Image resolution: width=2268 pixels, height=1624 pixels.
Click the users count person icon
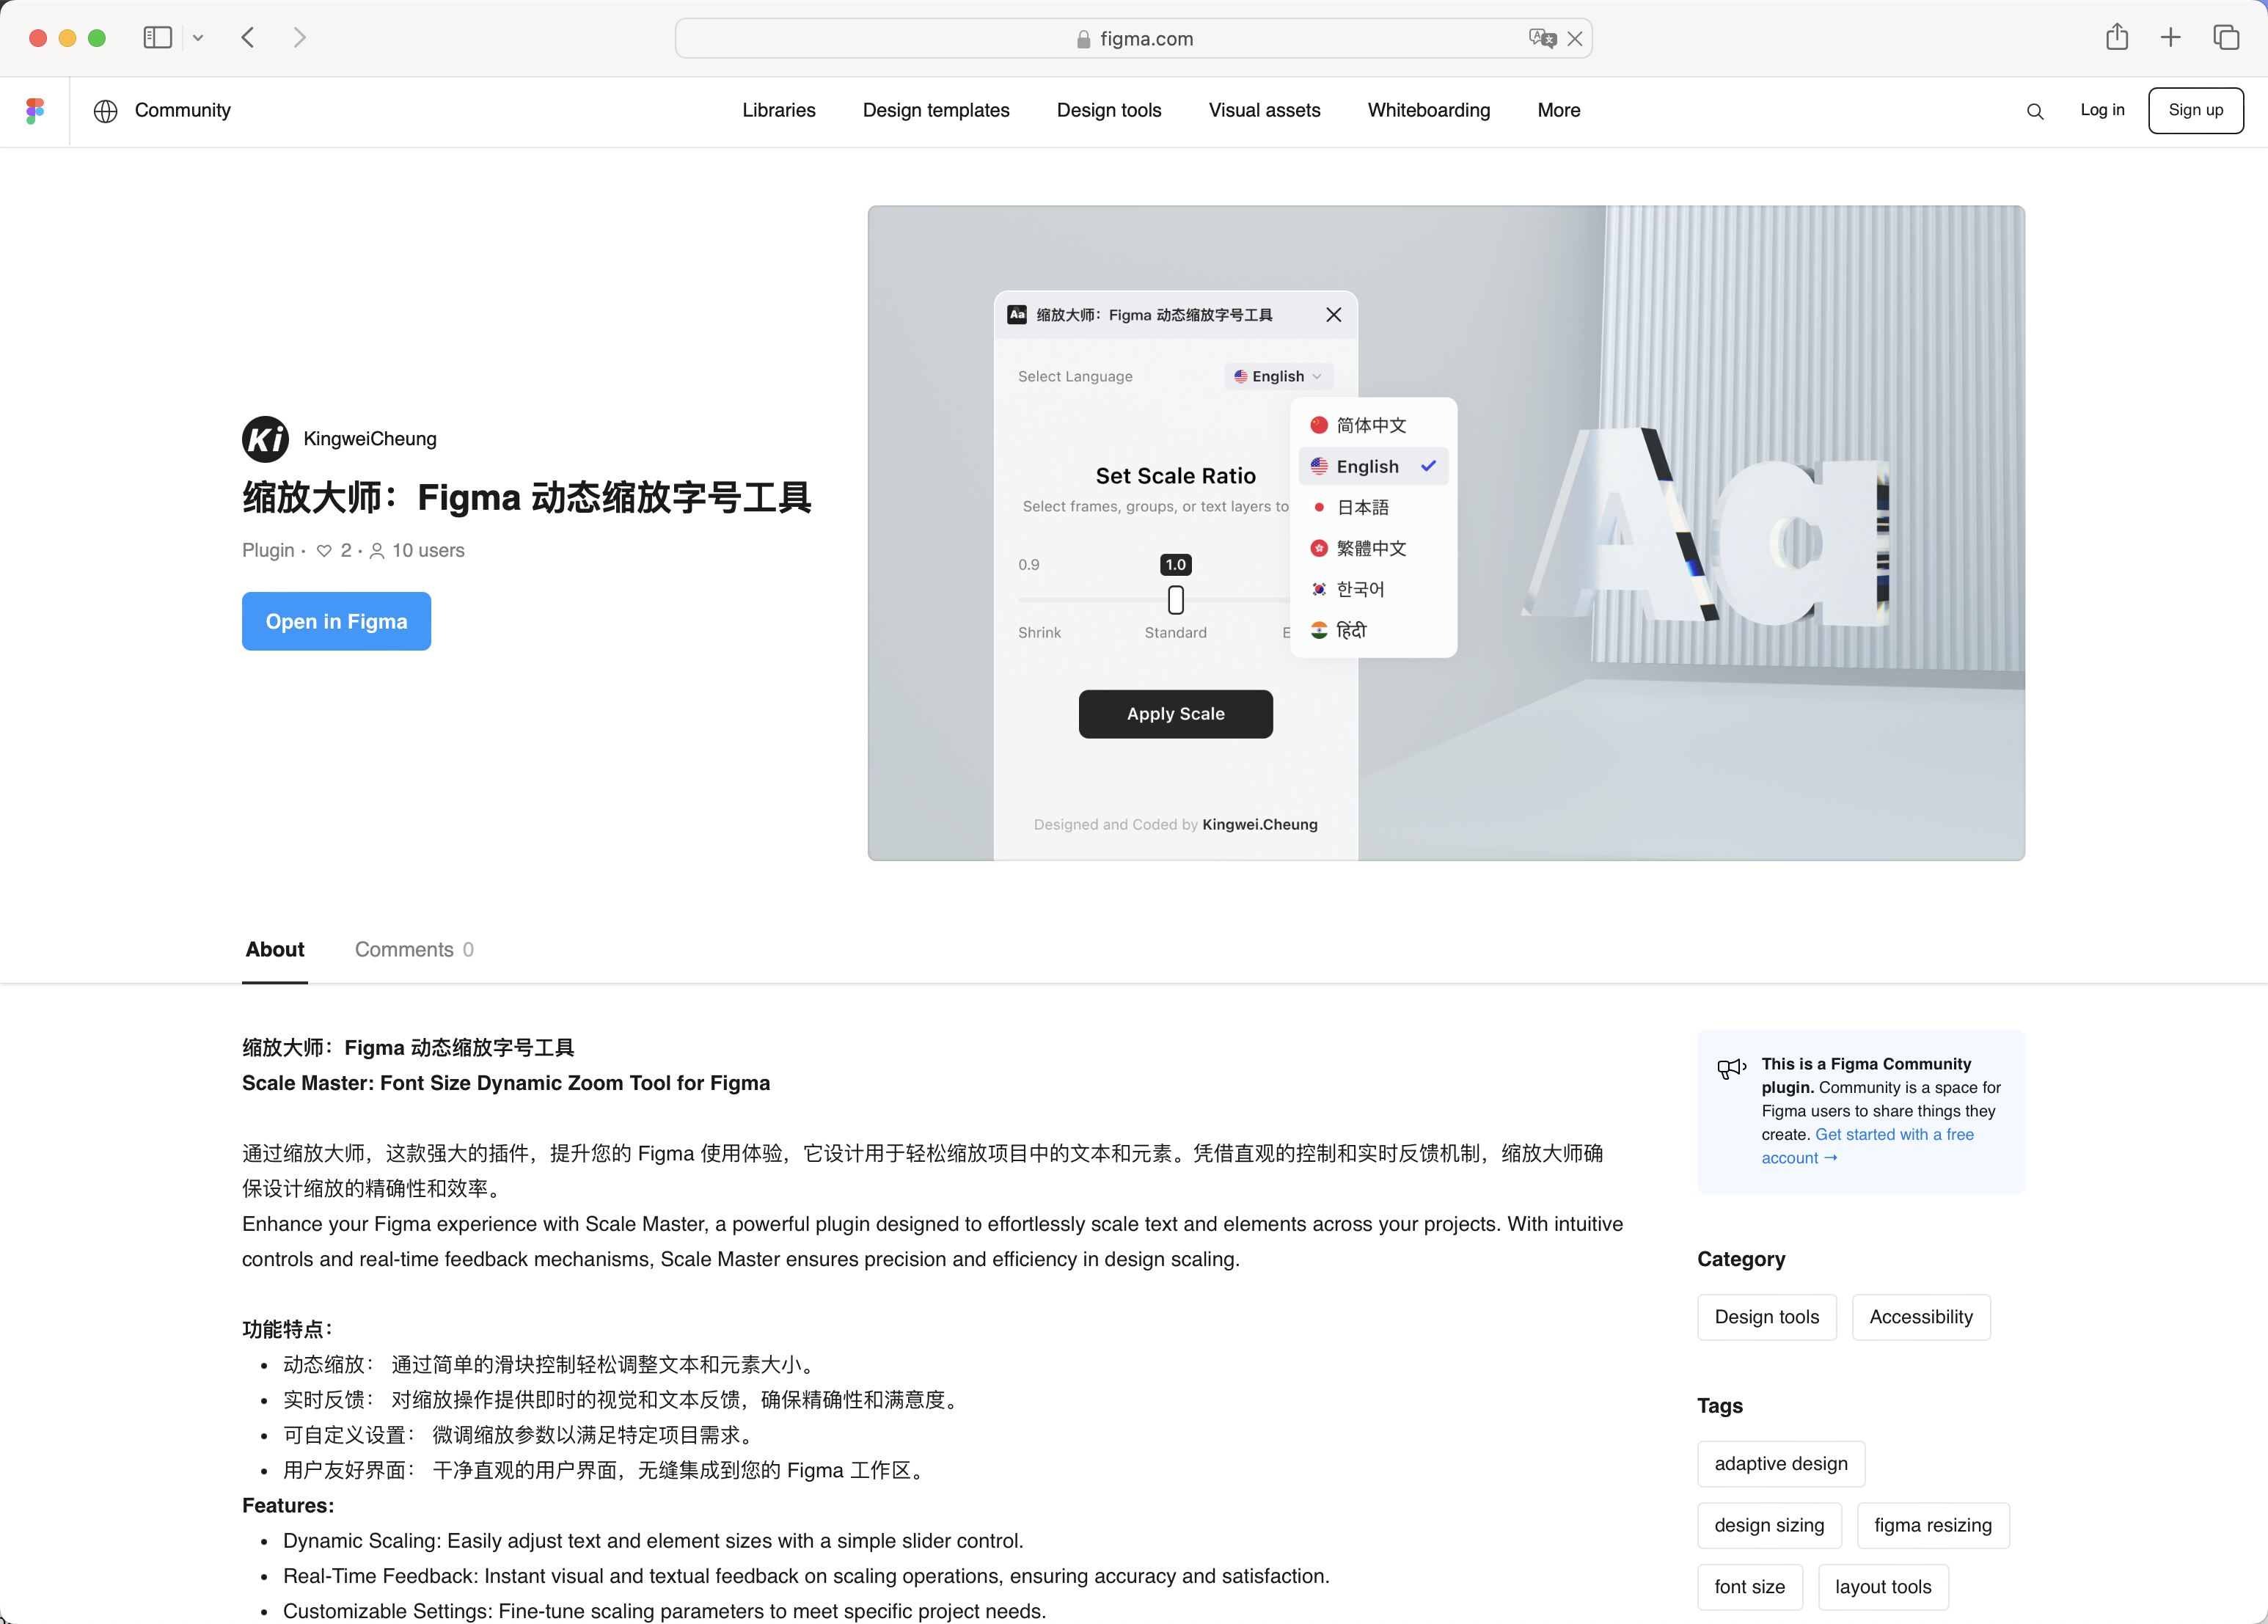pyautogui.click(x=377, y=551)
